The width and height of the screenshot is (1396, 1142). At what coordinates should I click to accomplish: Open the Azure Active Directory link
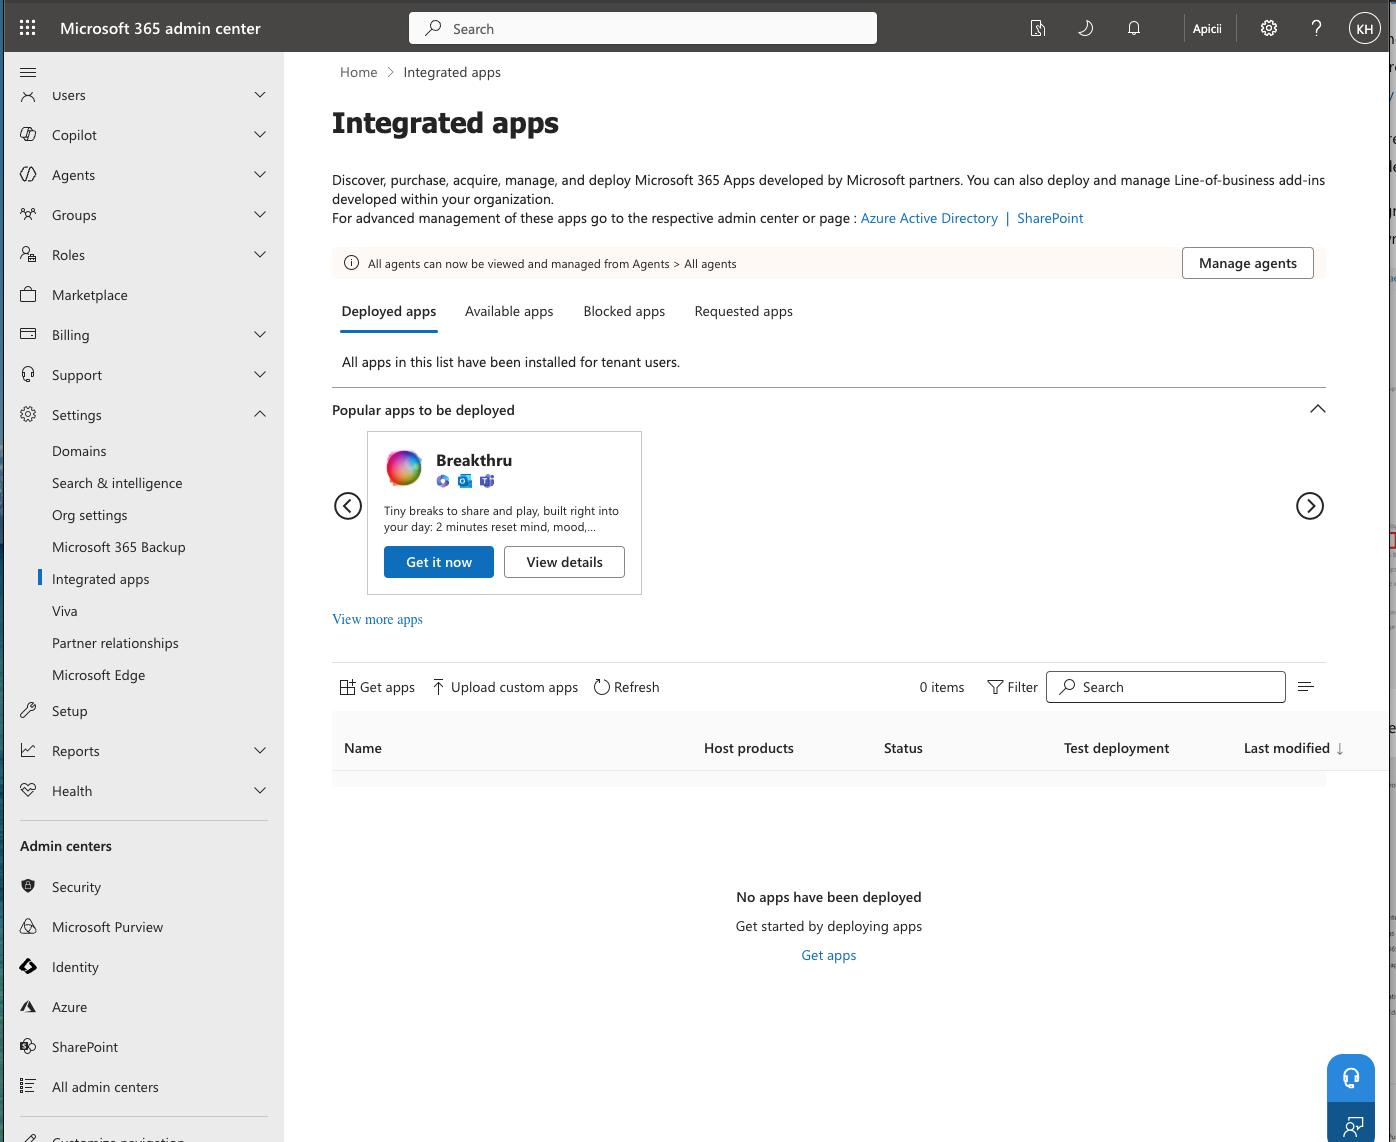tap(929, 218)
